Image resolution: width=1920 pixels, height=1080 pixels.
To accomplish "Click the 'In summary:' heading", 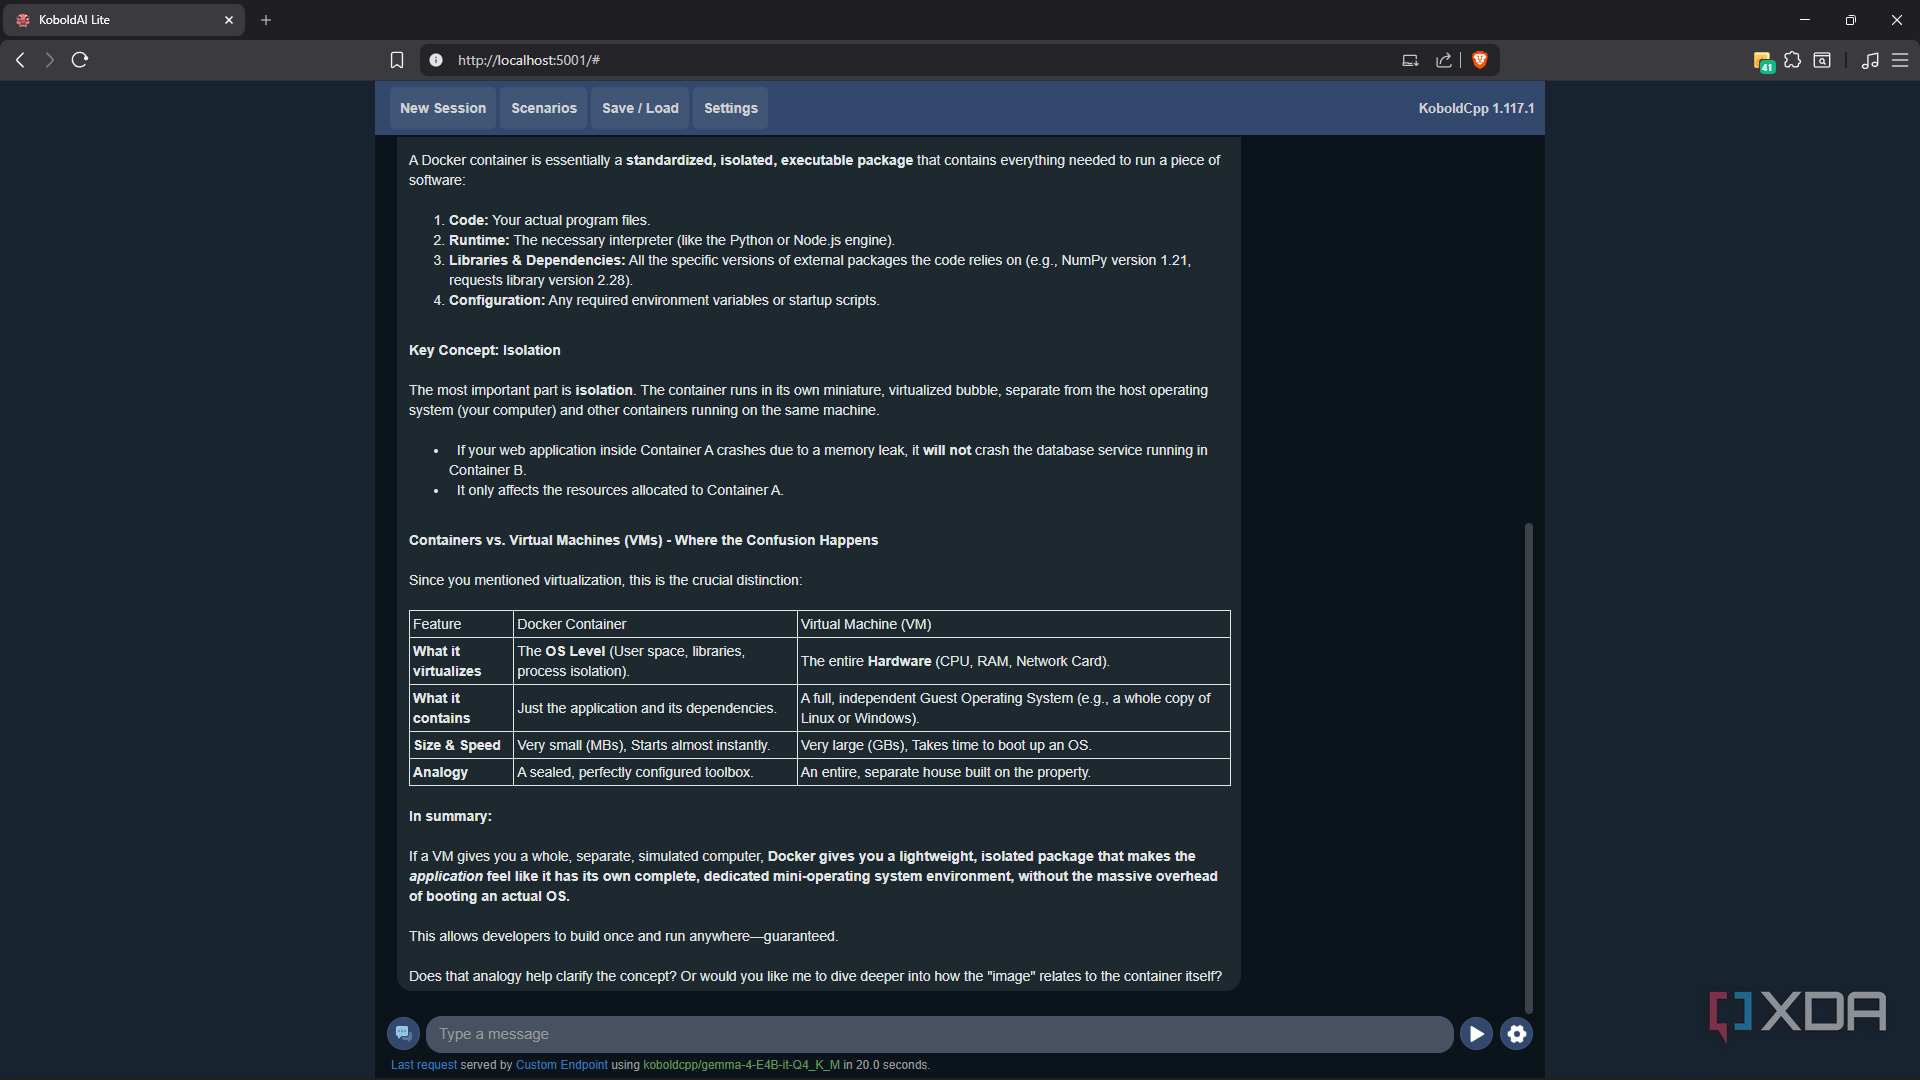I will click(450, 816).
